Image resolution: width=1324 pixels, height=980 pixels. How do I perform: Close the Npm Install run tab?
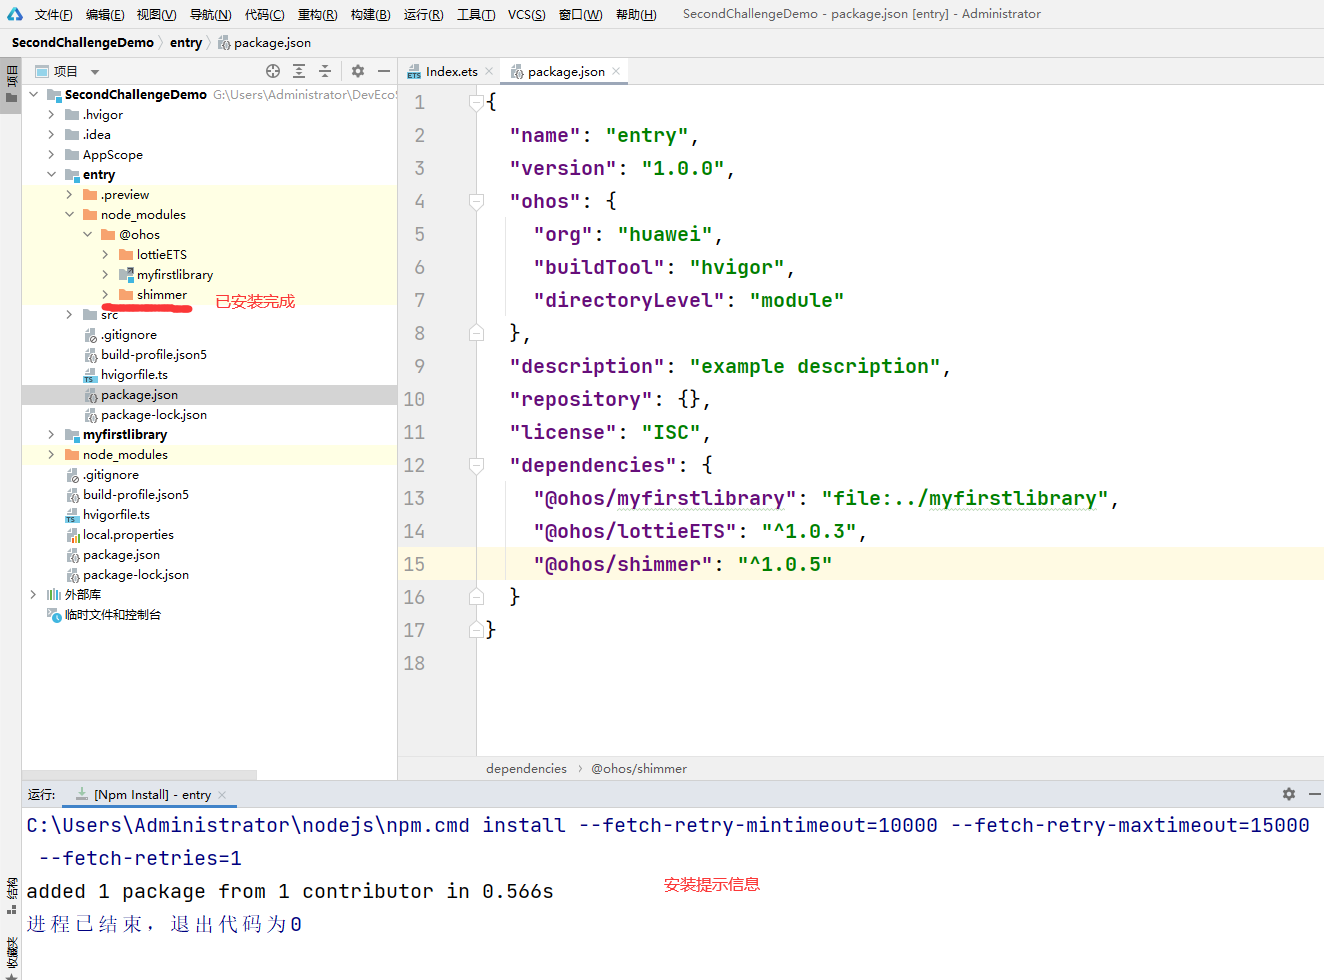click(222, 795)
